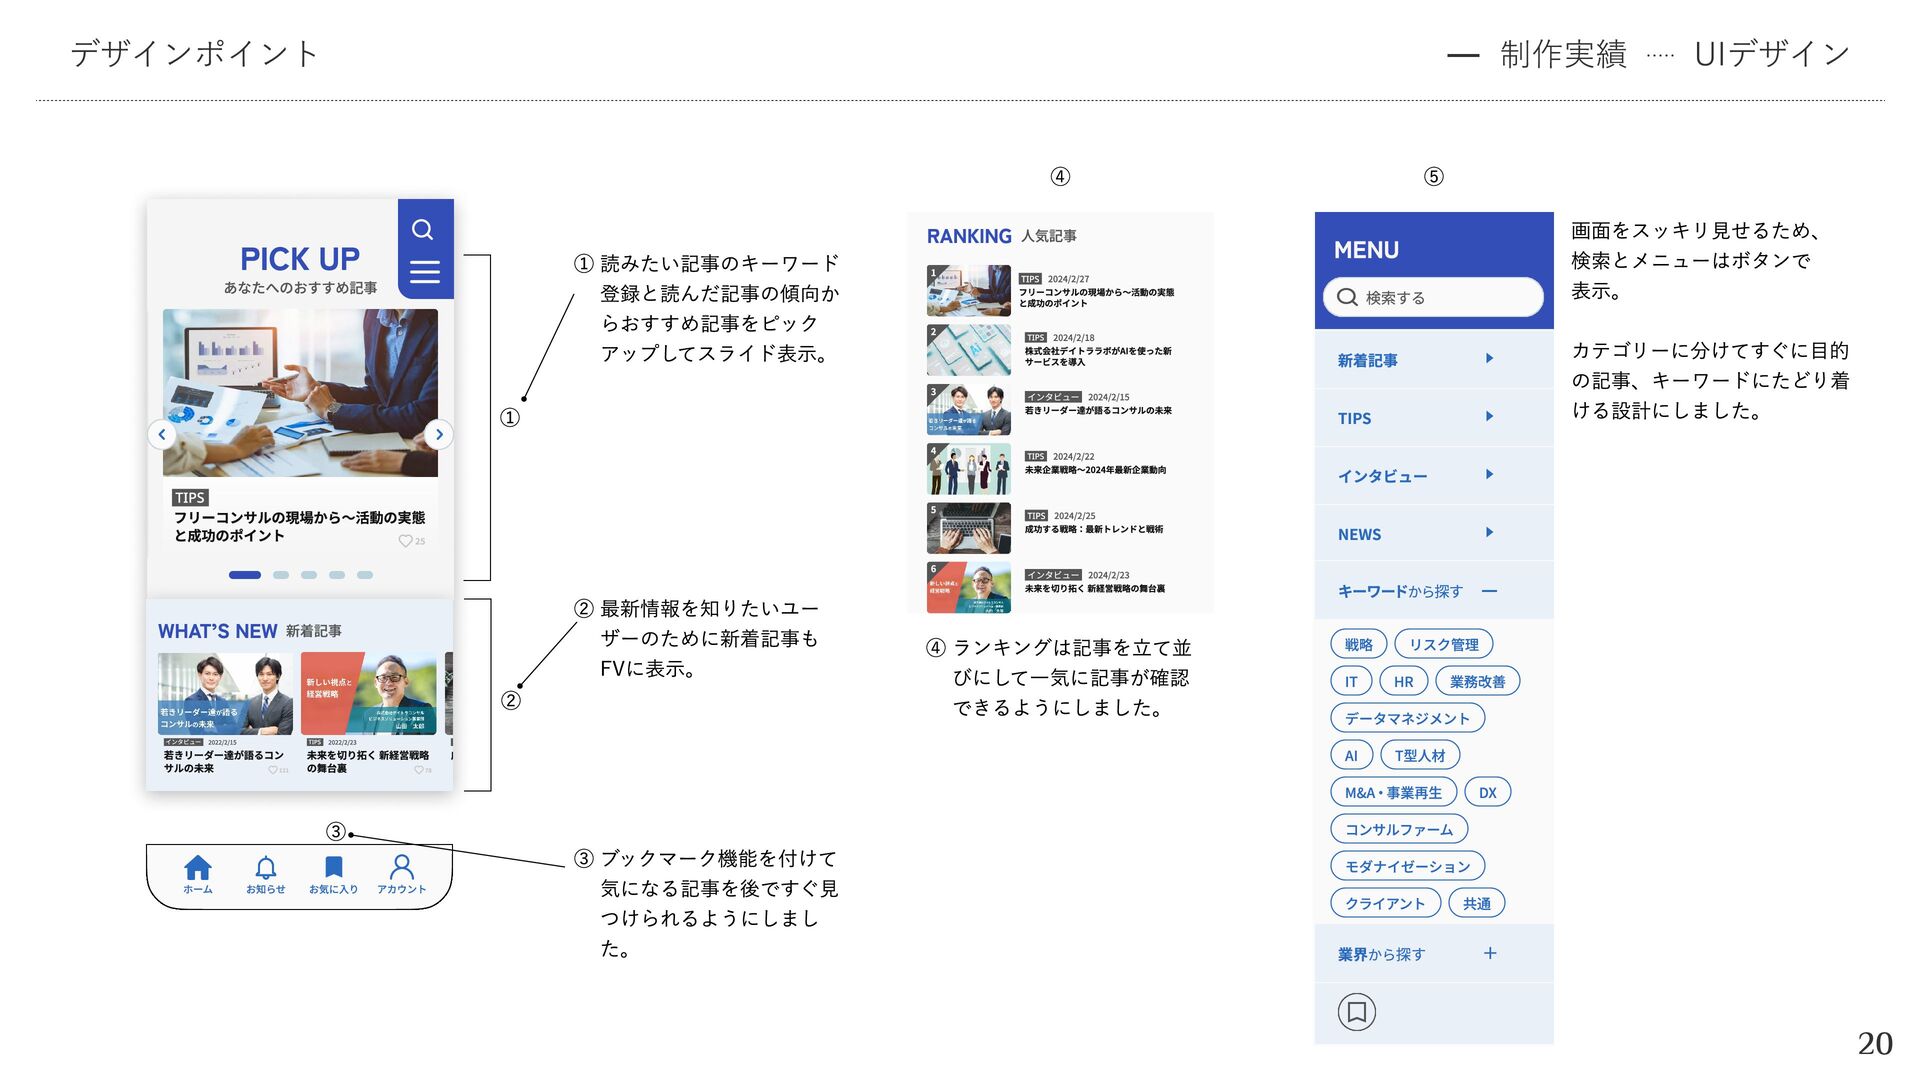Open the bookmark favorites icon in bottom bar

click(334, 867)
